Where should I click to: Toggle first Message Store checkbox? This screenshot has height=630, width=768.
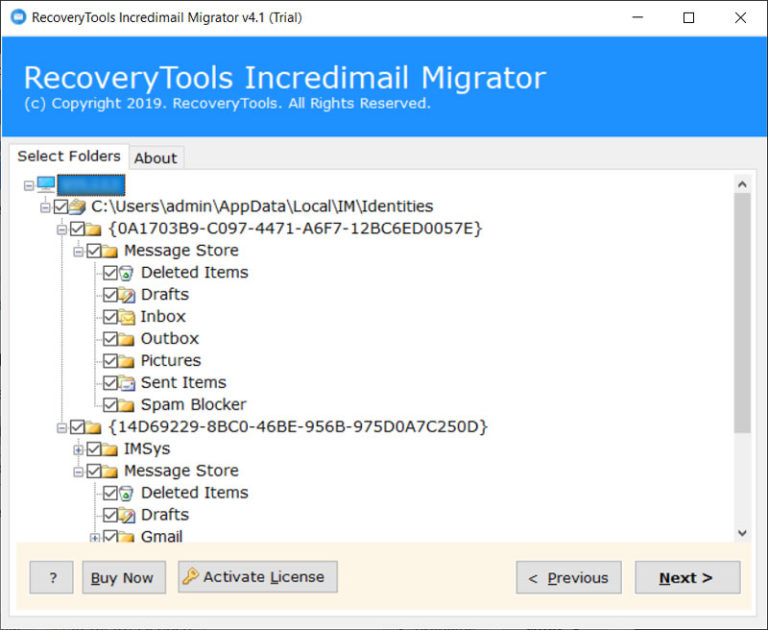click(94, 251)
